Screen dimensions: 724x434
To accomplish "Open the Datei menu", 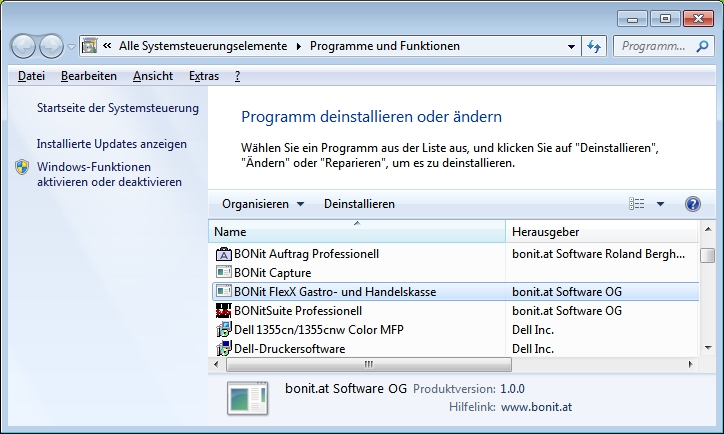I will (31, 76).
